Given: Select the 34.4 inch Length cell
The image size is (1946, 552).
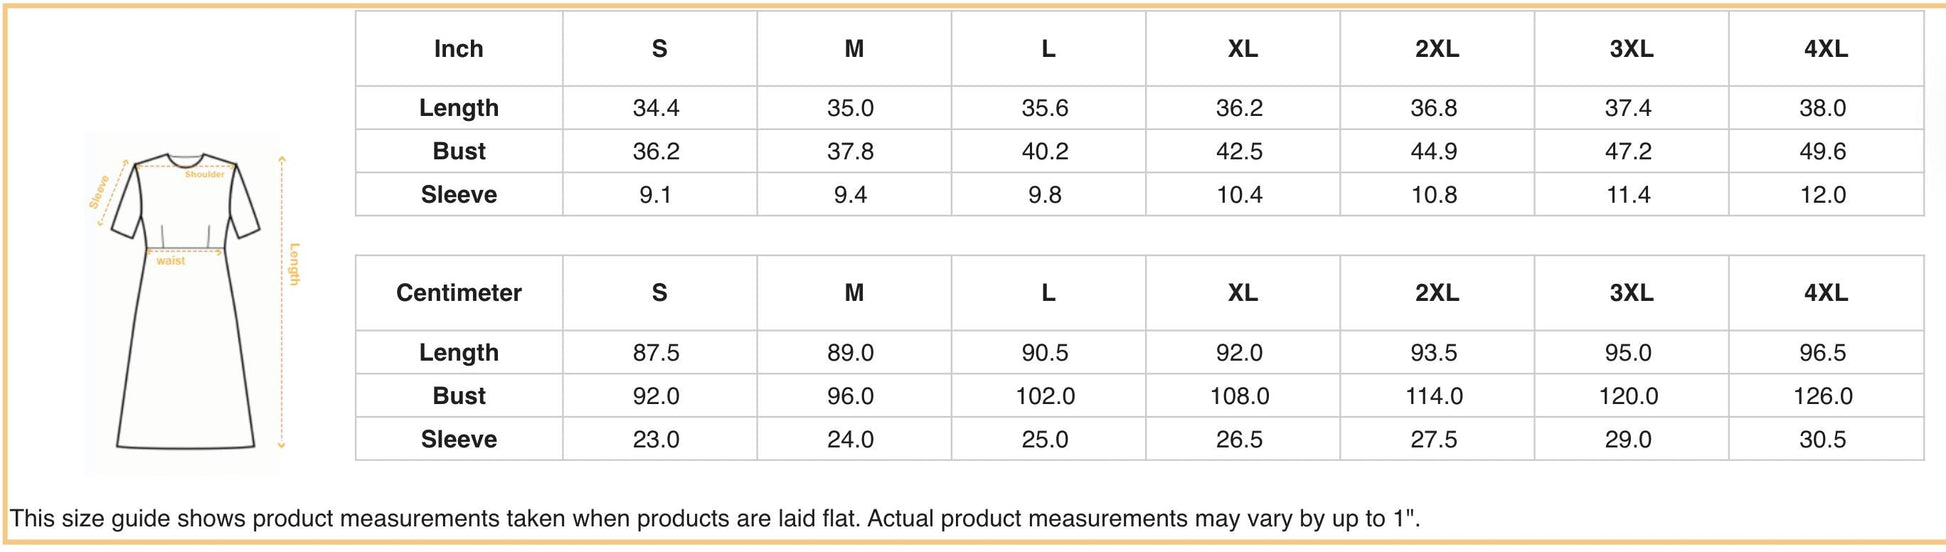Looking at the screenshot, I should tap(656, 108).
